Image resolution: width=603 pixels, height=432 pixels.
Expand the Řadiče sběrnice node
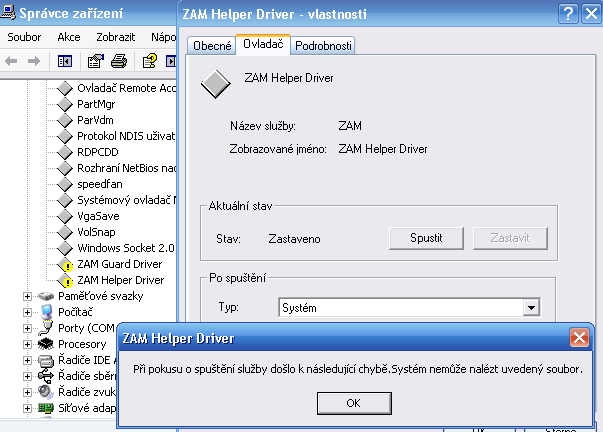click(x=27, y=376)
